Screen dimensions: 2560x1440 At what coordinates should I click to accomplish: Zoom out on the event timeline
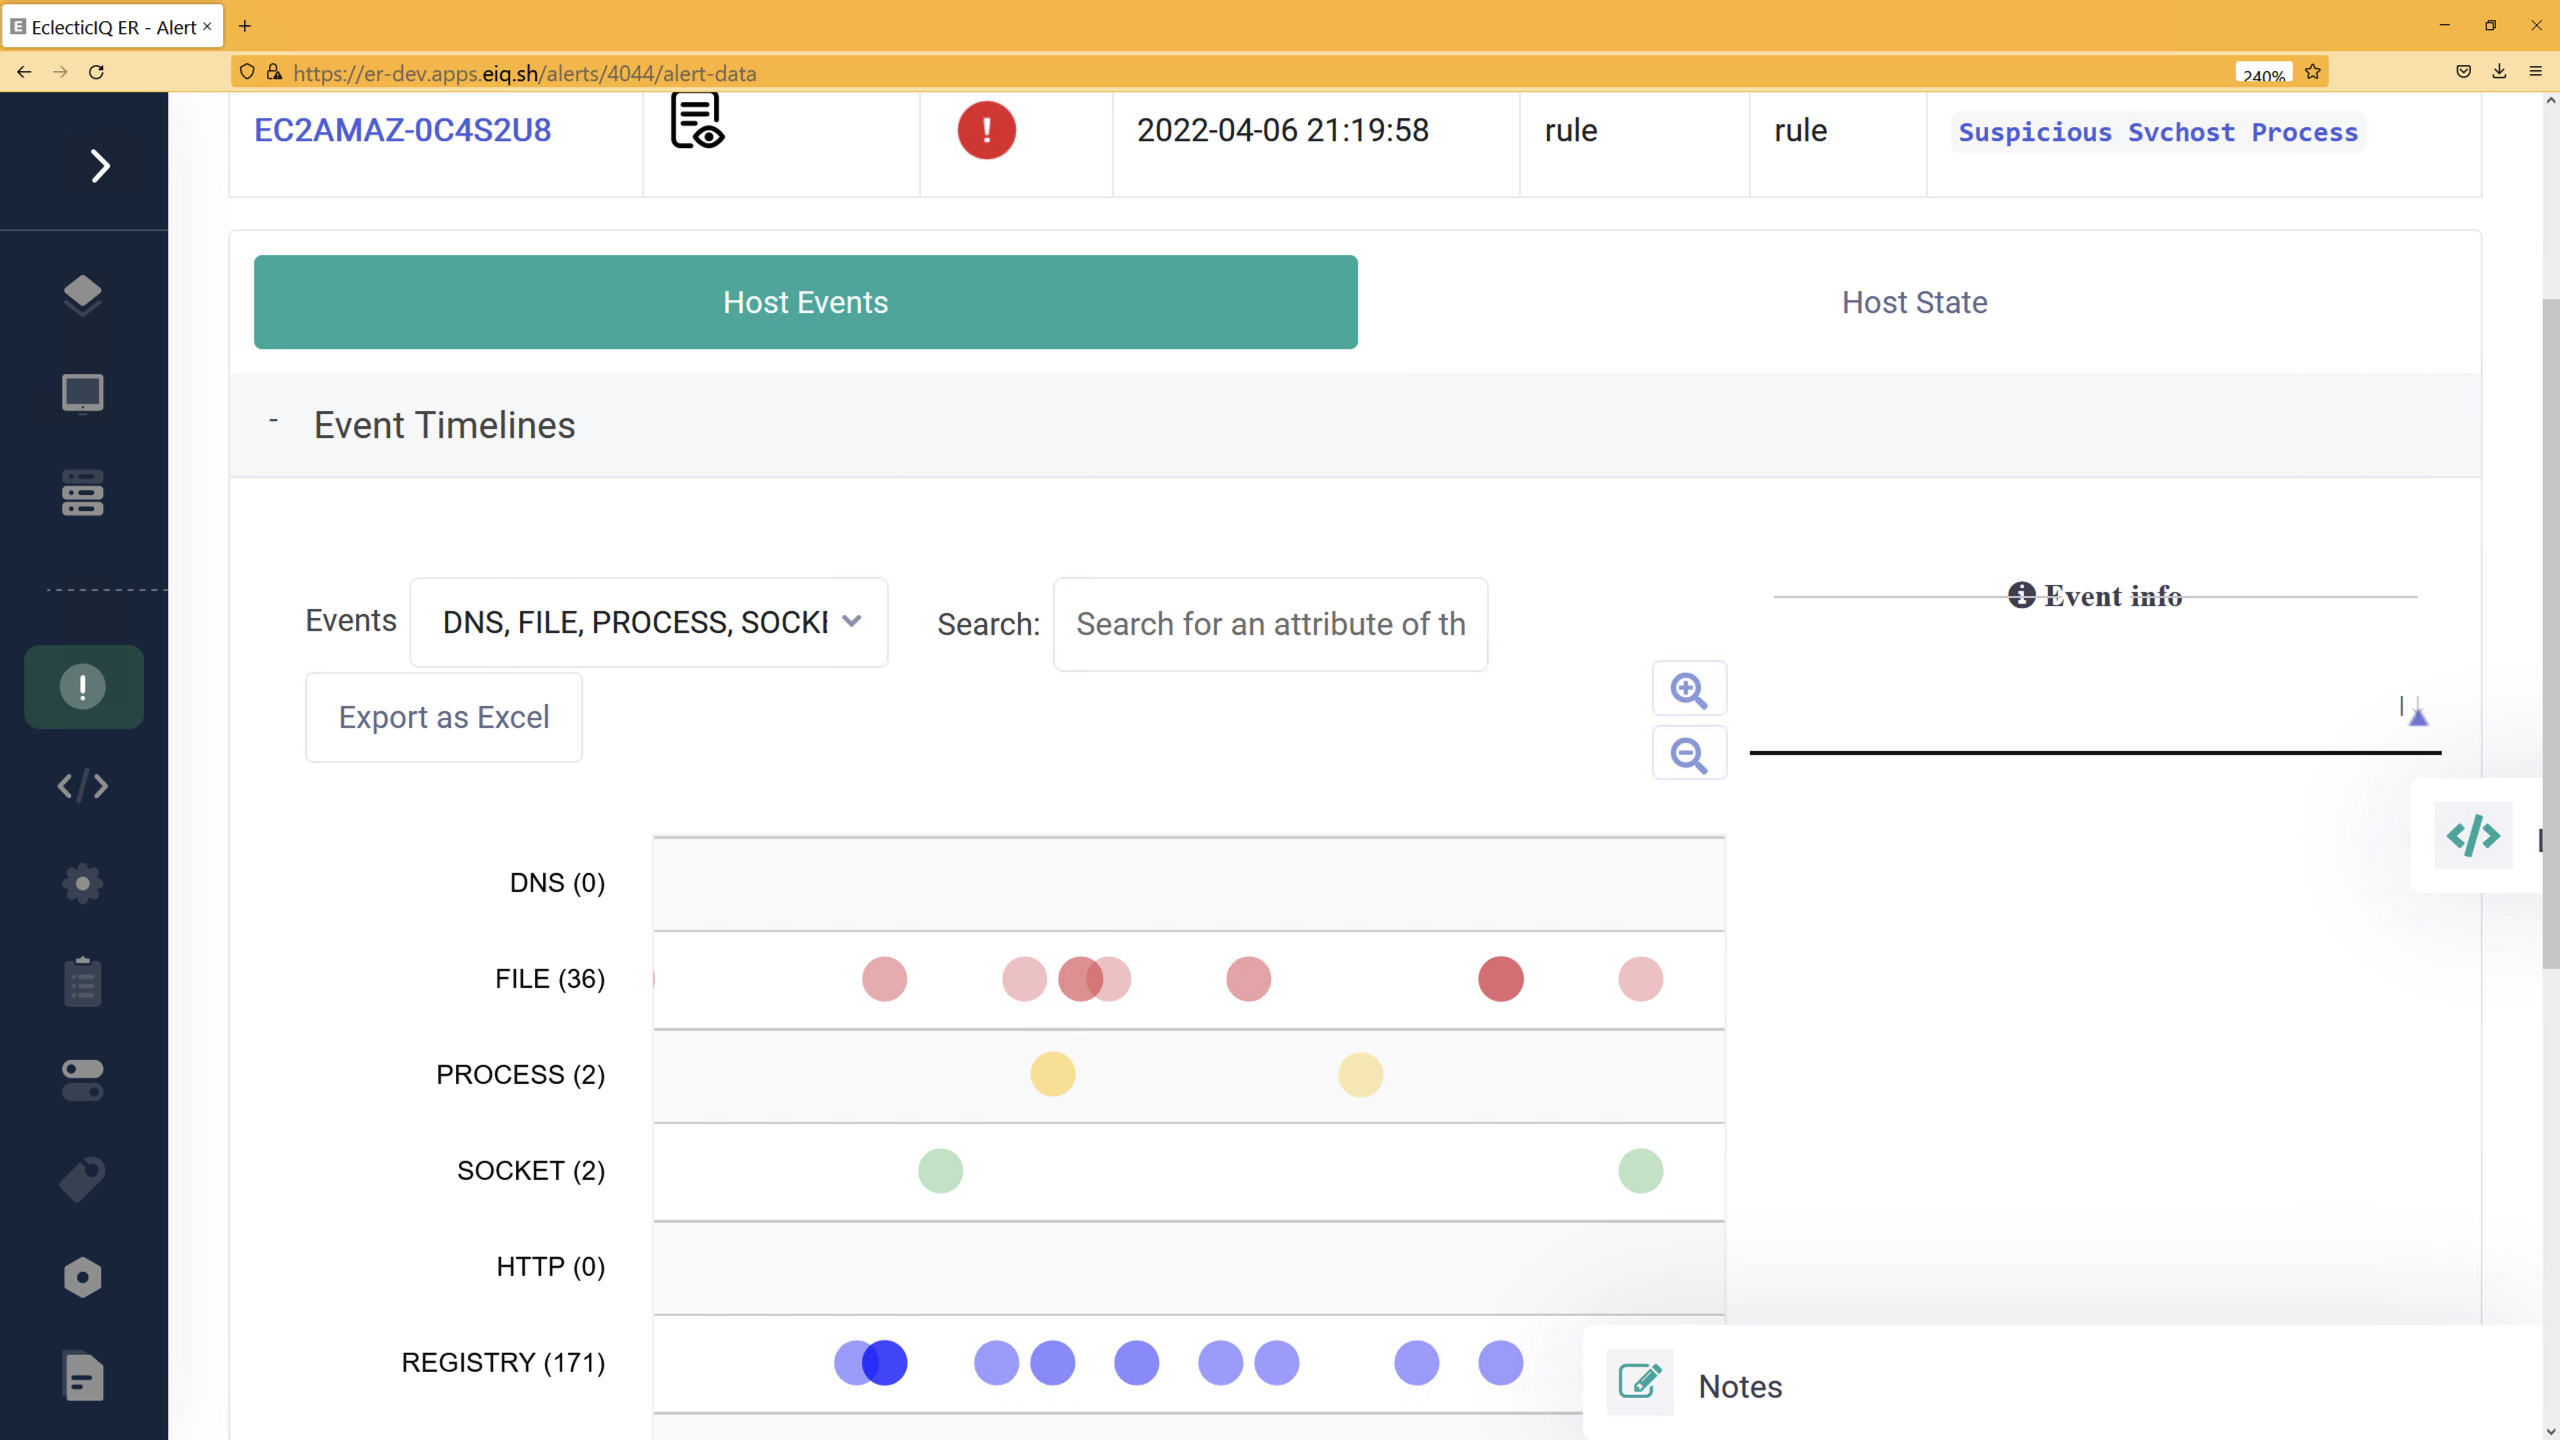(x=1689, y=754)
